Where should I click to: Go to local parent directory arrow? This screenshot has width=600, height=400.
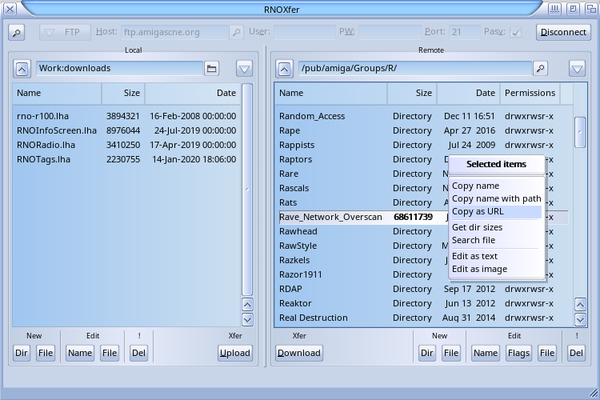click(22, 69)
